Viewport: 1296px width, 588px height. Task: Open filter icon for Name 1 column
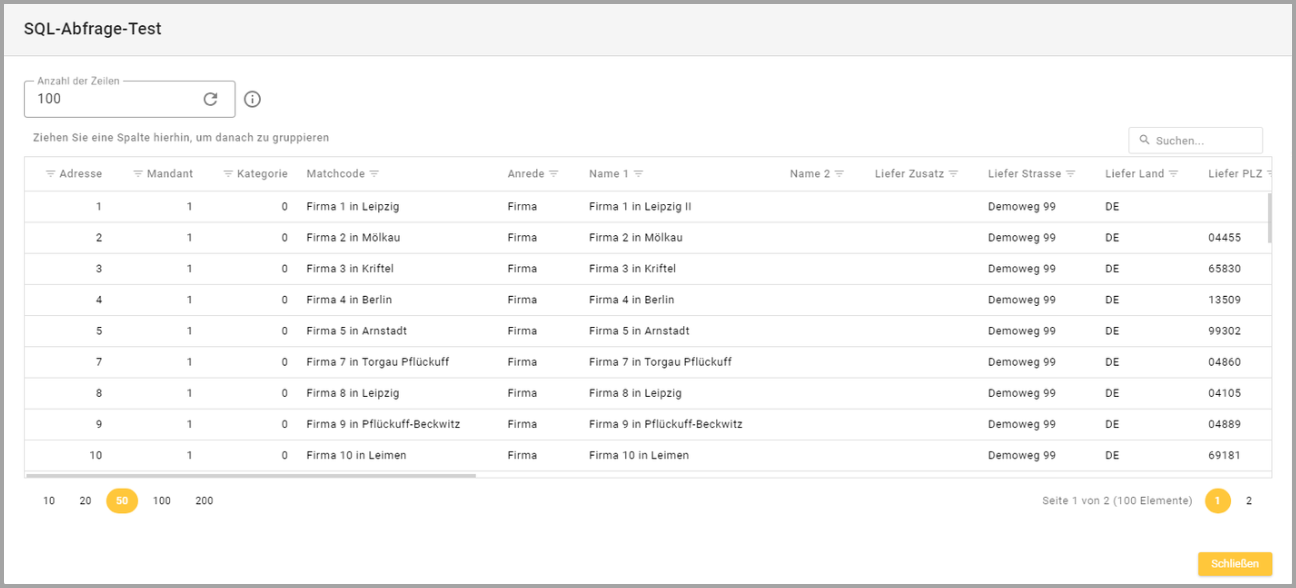pos(638,174)
